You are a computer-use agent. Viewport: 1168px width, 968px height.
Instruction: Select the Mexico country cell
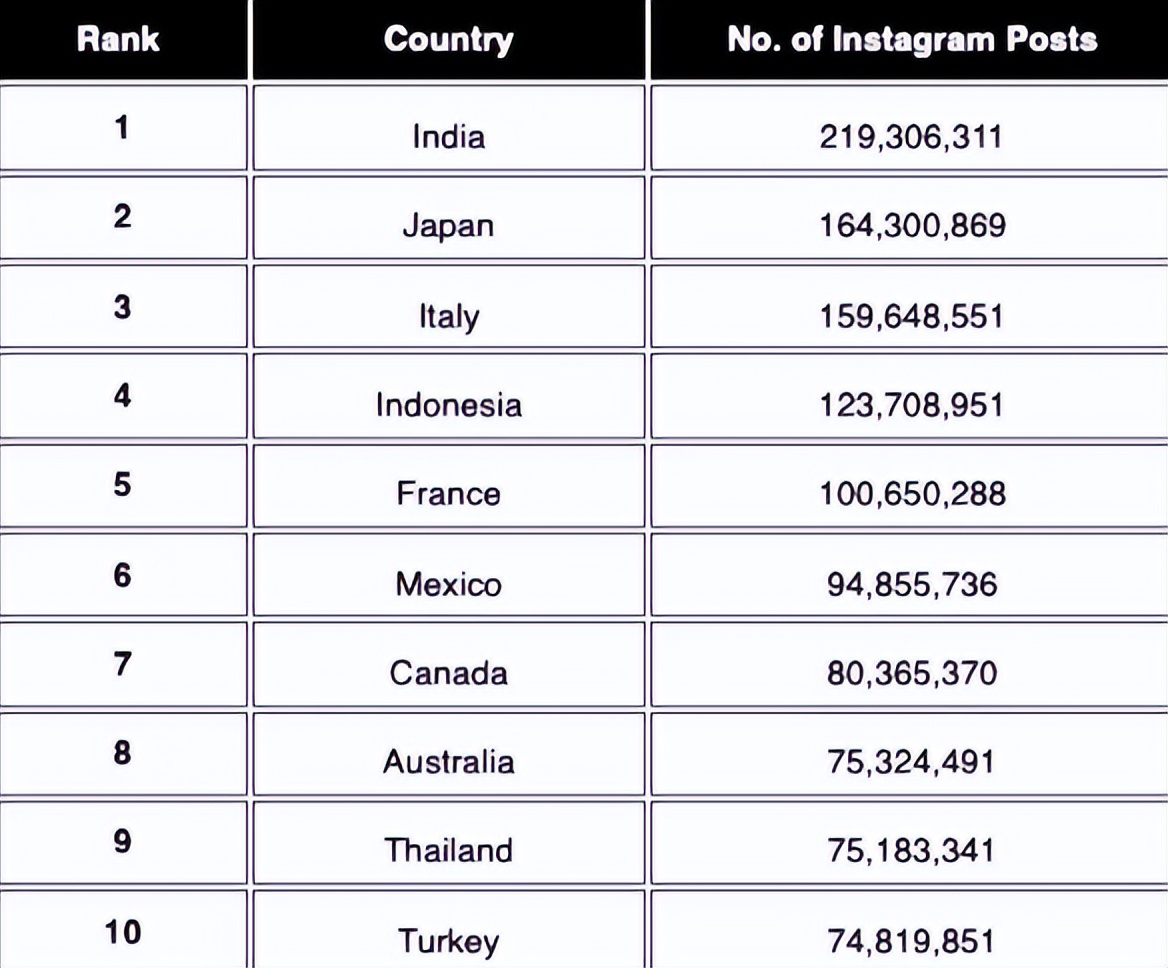[x=448, y=574]
